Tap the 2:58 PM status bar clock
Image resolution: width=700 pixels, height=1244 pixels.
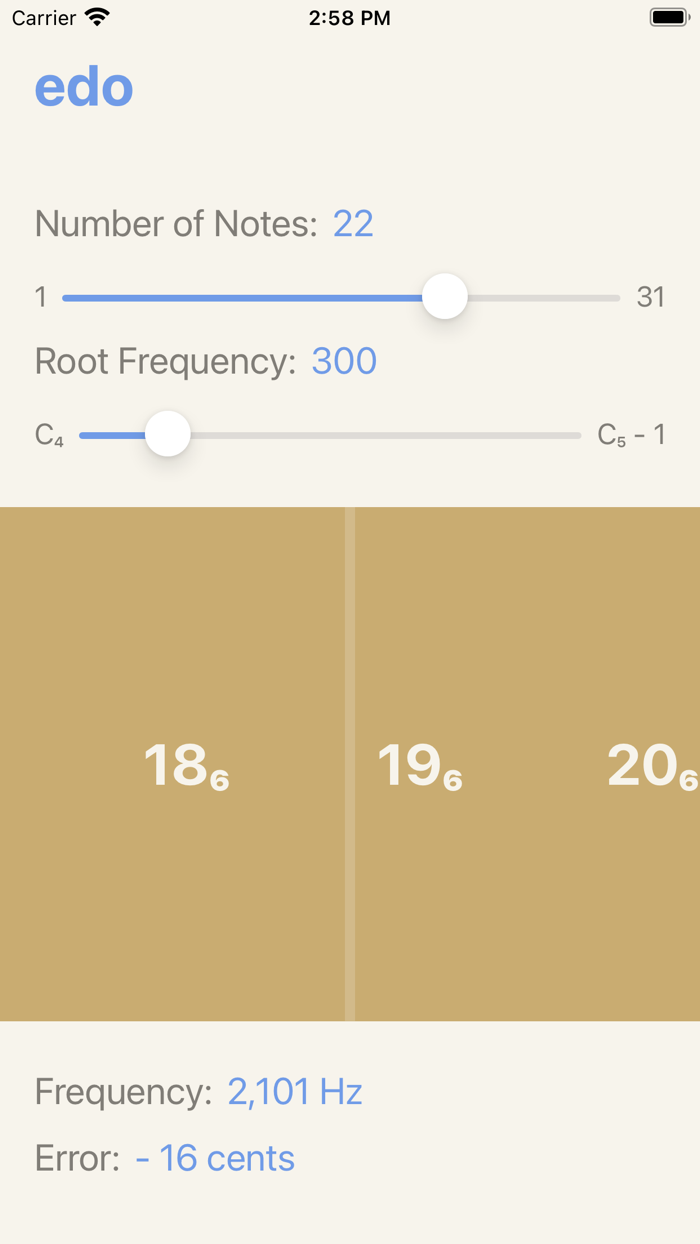click(x=350, y=18)
